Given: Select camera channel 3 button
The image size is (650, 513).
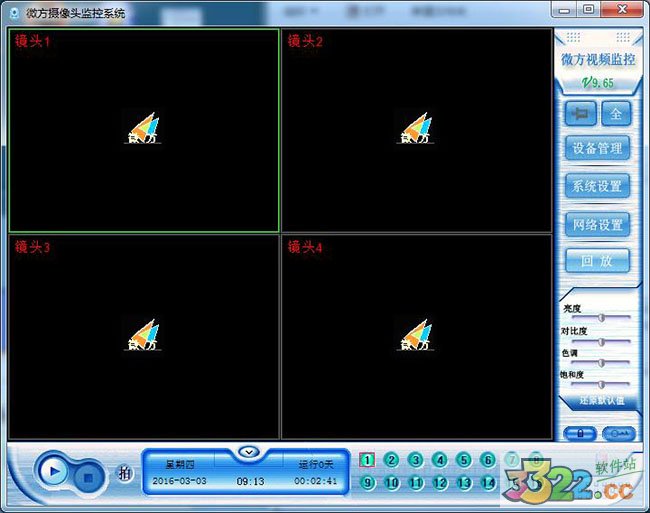Looking at the screenshot, I should click(x=415, y=460).
